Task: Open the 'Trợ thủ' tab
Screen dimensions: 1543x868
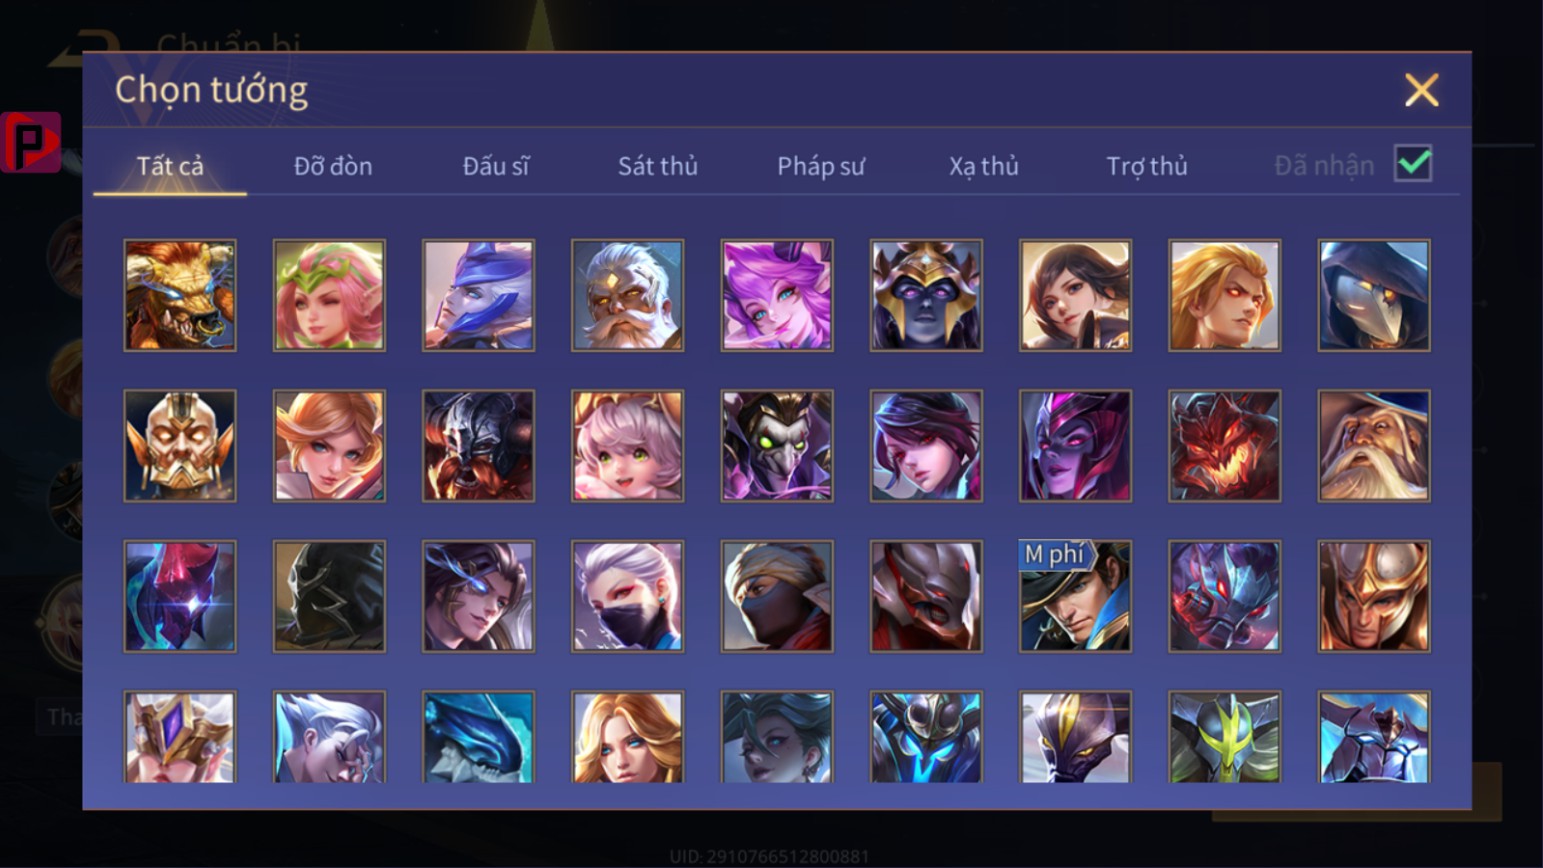Action: pyautogui.click(x=1147, y=166)
